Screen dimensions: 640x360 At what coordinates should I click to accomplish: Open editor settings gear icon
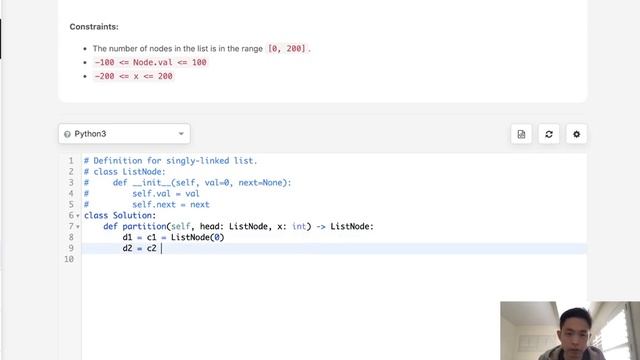(576, 134)
